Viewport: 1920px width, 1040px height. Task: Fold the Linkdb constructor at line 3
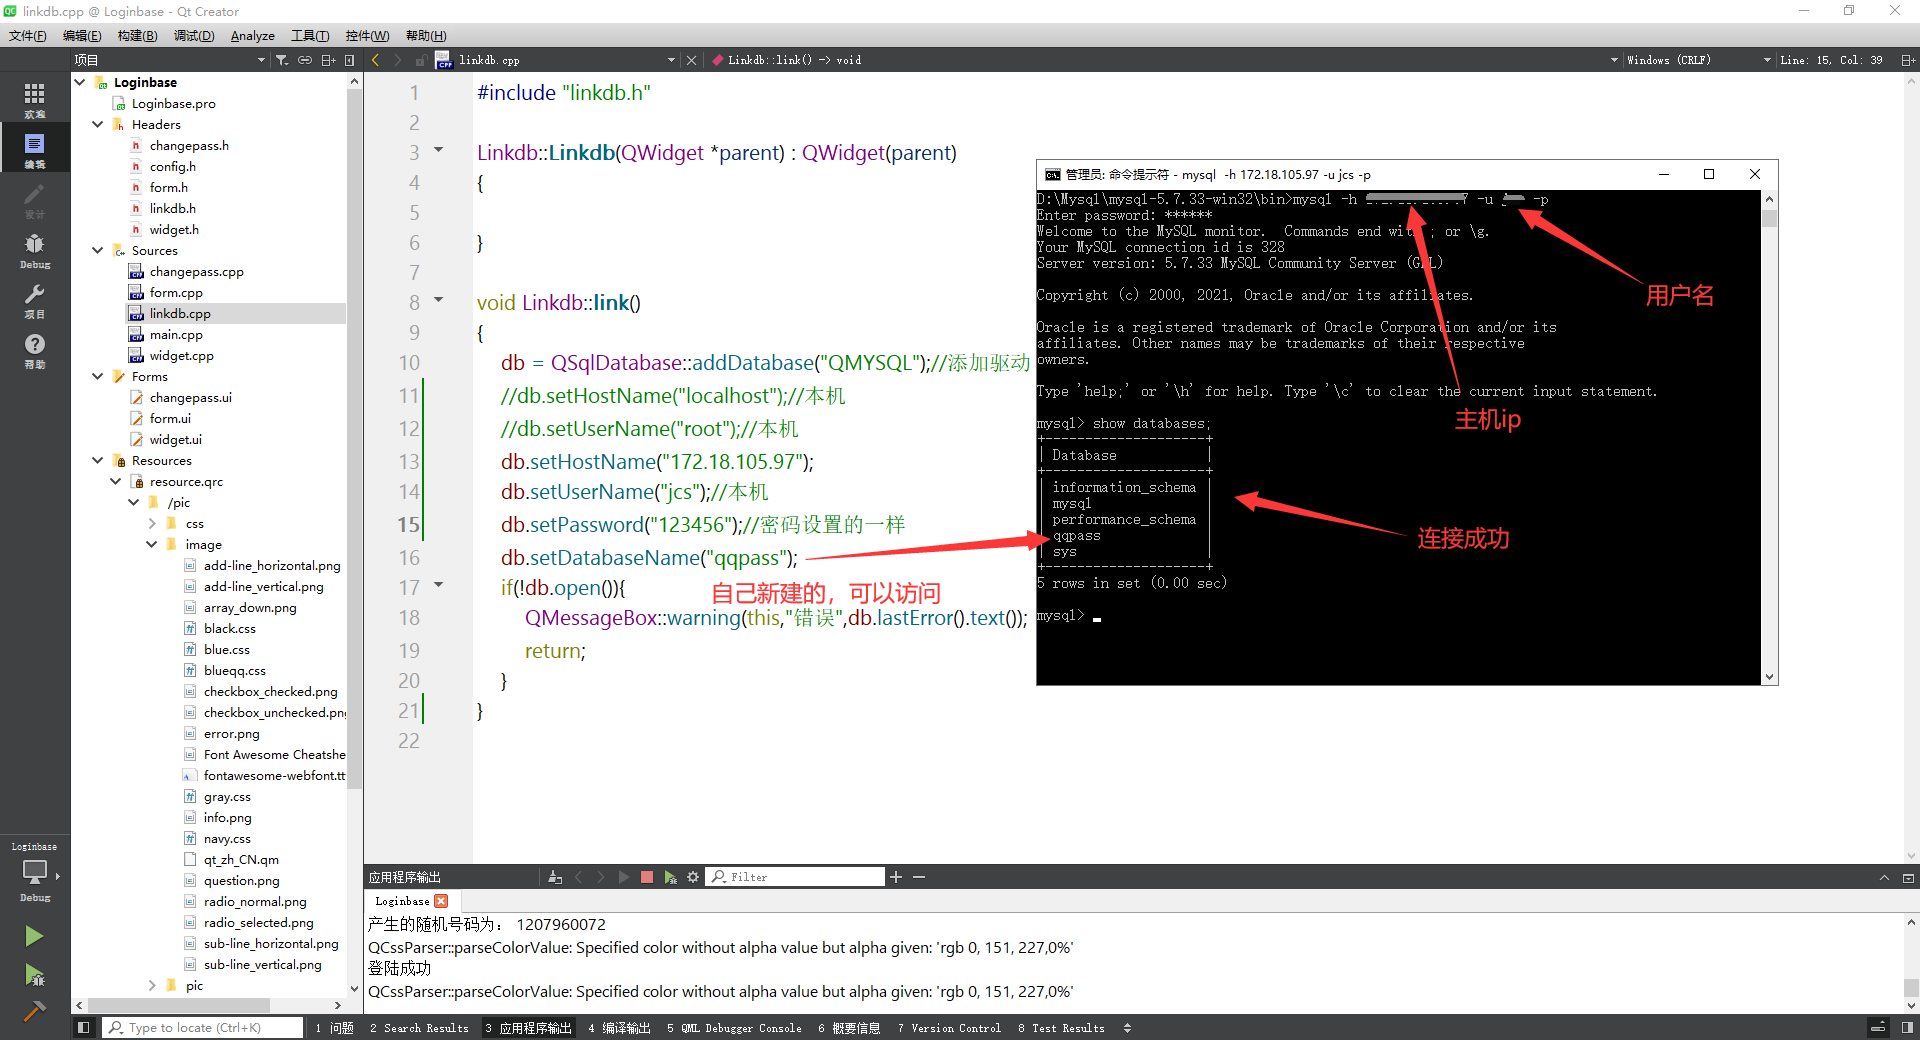coord(438,150)
